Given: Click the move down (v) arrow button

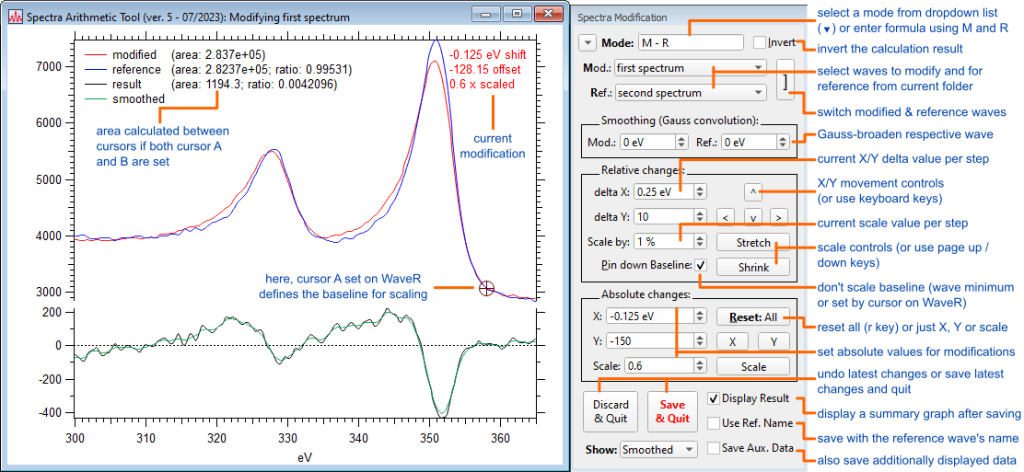Looking at the screenshot, I should tap(752, 217).
